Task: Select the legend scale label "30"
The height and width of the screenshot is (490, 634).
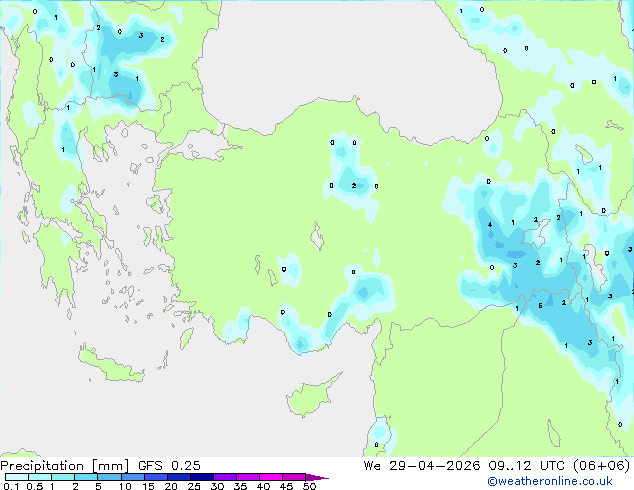Action: (x=217, y=486)
